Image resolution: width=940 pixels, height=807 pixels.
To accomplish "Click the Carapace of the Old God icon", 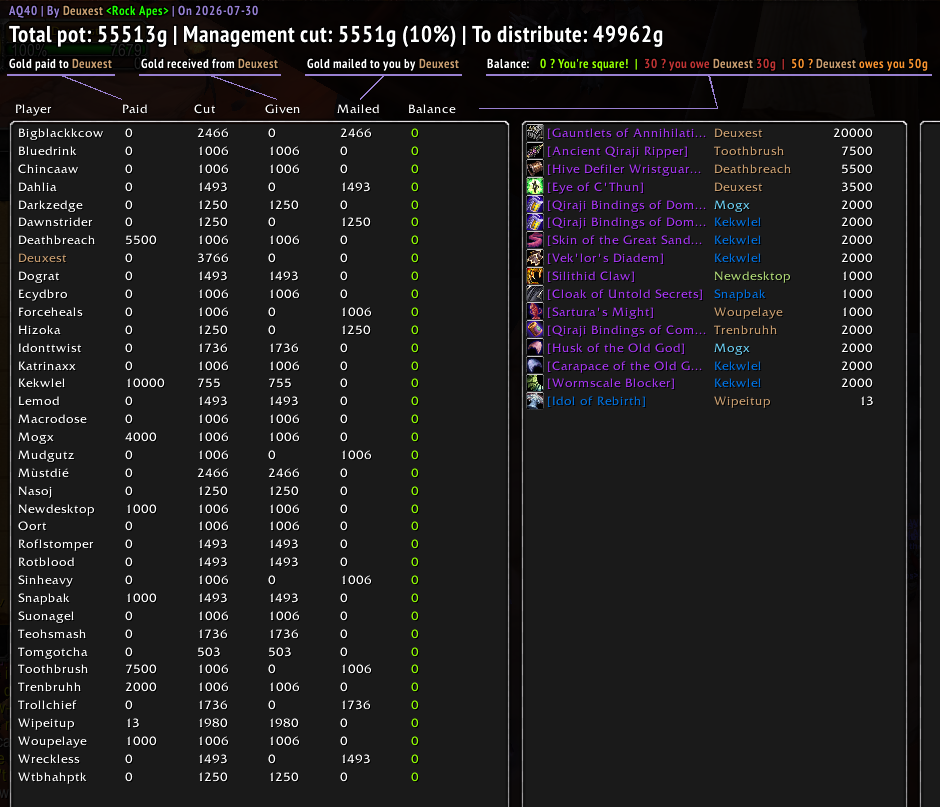I will (535, 366).
